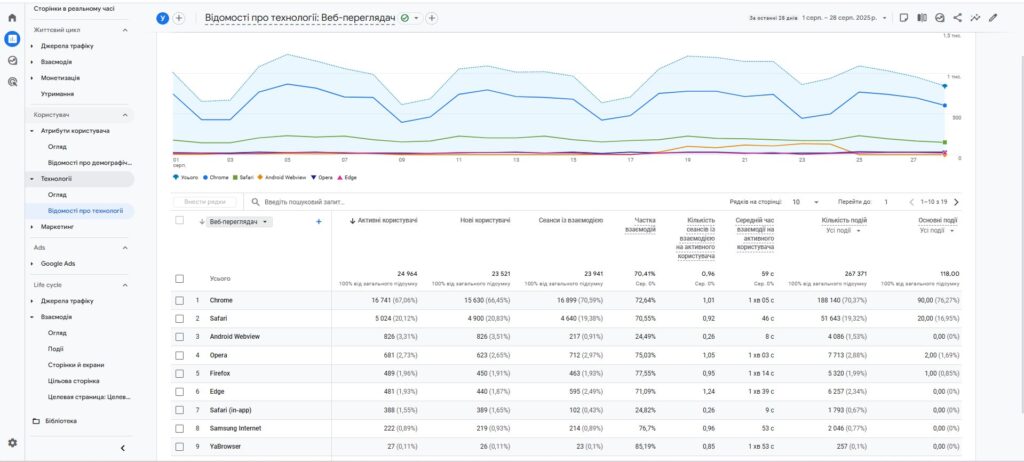This screenshot has height=462, width=1024.
Task: Open Admin settings gear icon
Action: click(x=12, y=442)
